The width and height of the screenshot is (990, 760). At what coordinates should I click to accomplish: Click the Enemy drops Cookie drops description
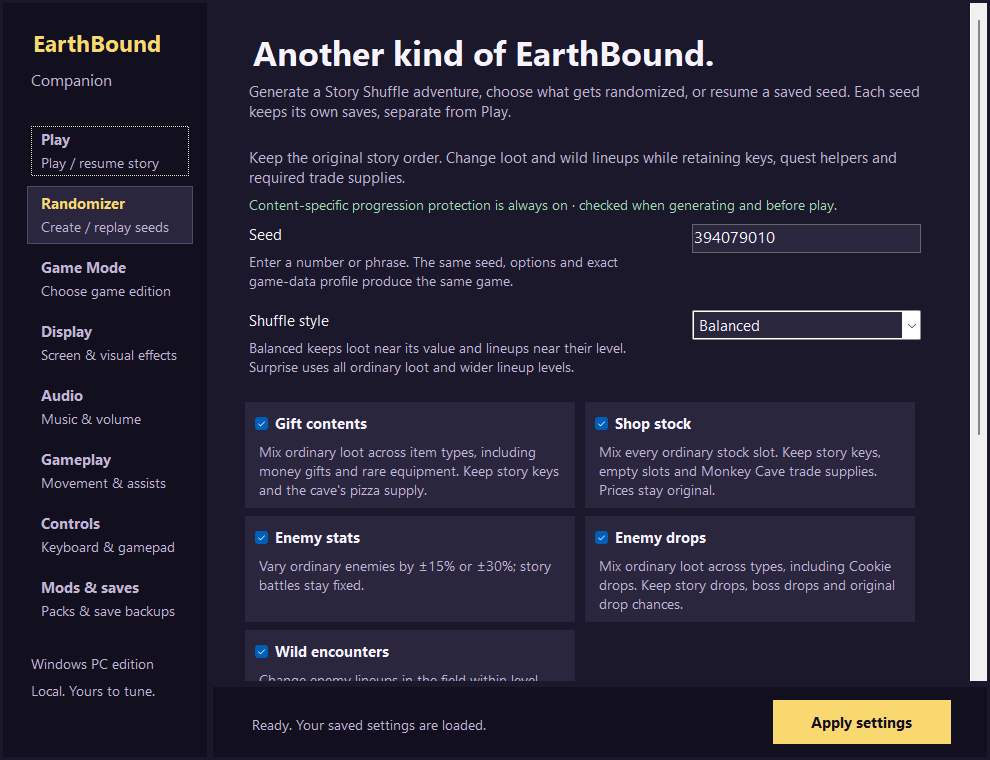tap(747, 585)
